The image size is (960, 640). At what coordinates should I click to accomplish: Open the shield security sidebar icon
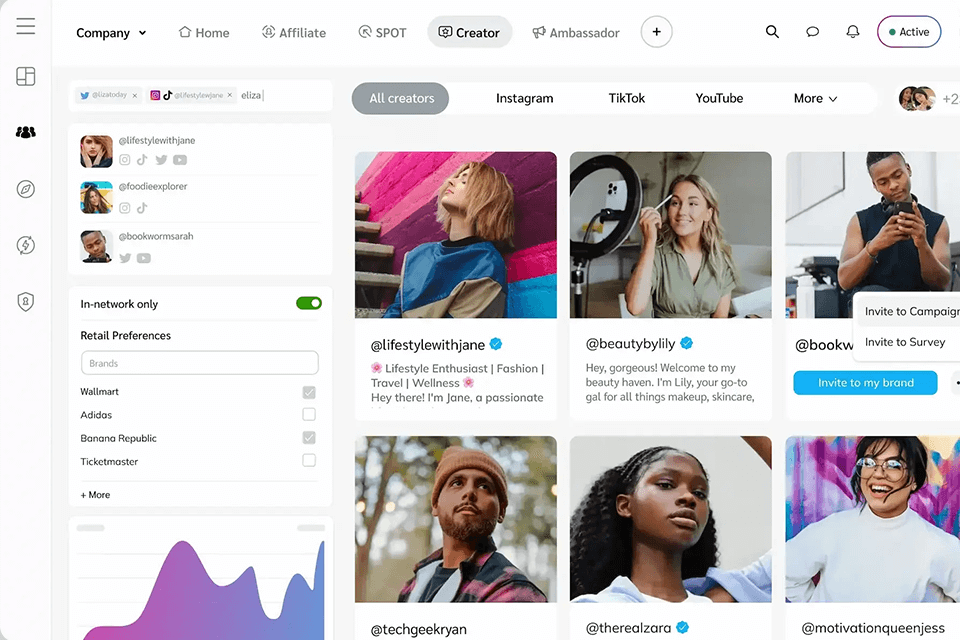pyautogui.click(x=26, y=301)
